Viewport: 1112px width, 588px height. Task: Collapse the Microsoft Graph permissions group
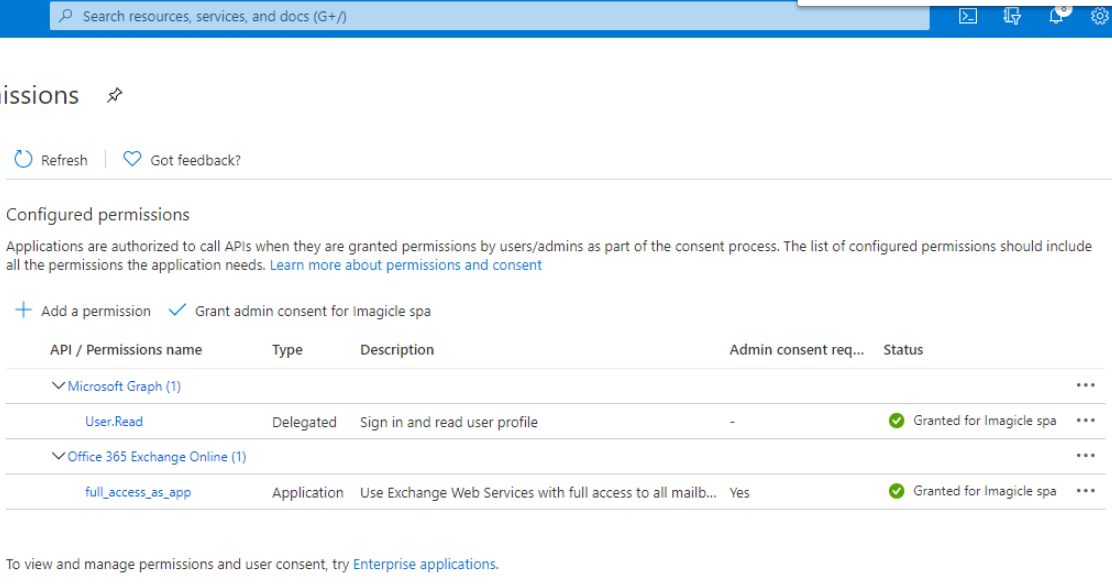pos(60,386)
